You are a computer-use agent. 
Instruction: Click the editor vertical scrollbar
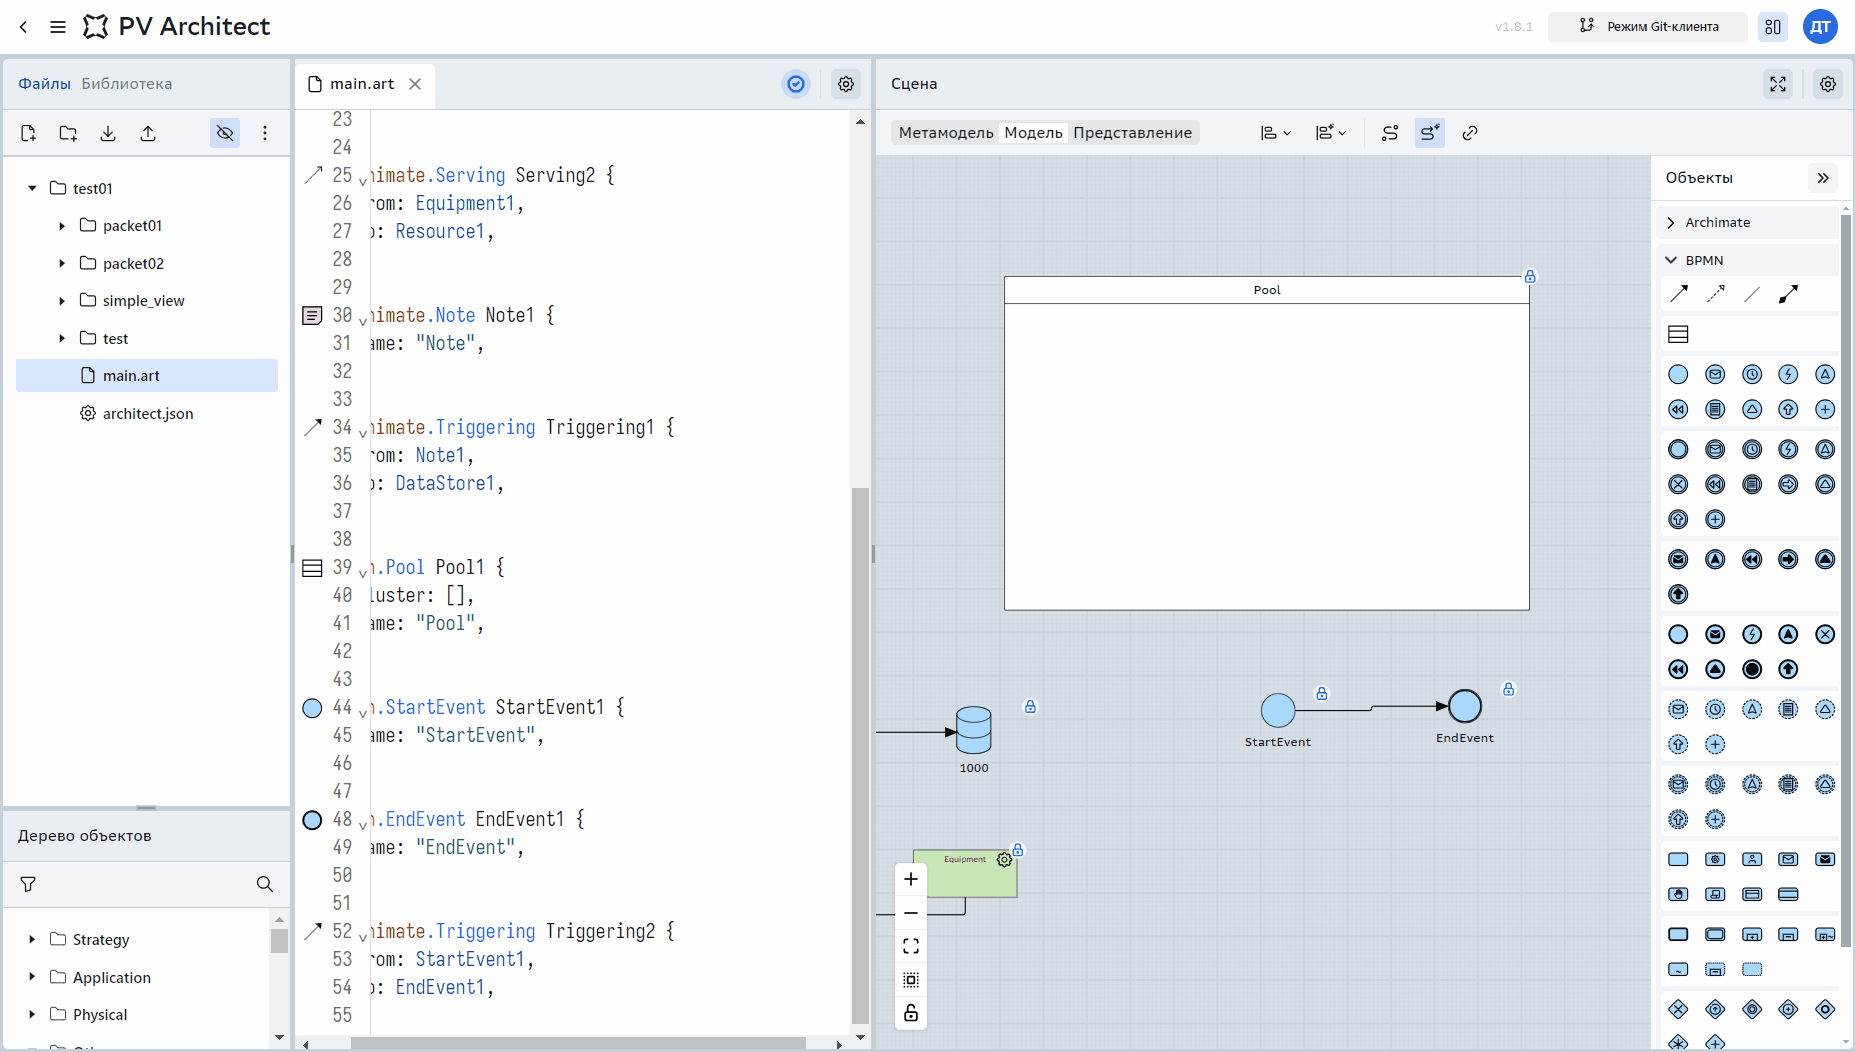[860, 756]
